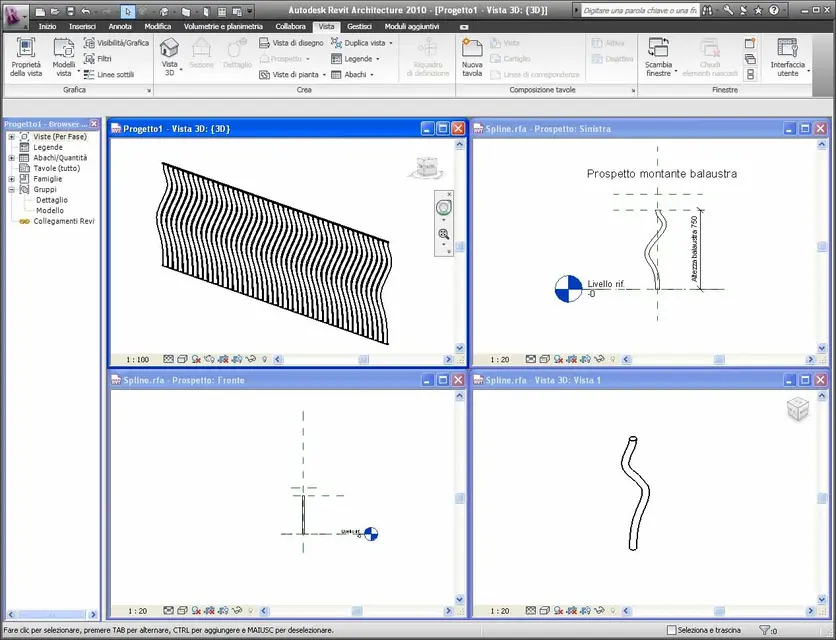The width and height of the screenshot is (836, 640).
Task: Click the steering wheel navigation icon
Action: click(x=445, y=207)
